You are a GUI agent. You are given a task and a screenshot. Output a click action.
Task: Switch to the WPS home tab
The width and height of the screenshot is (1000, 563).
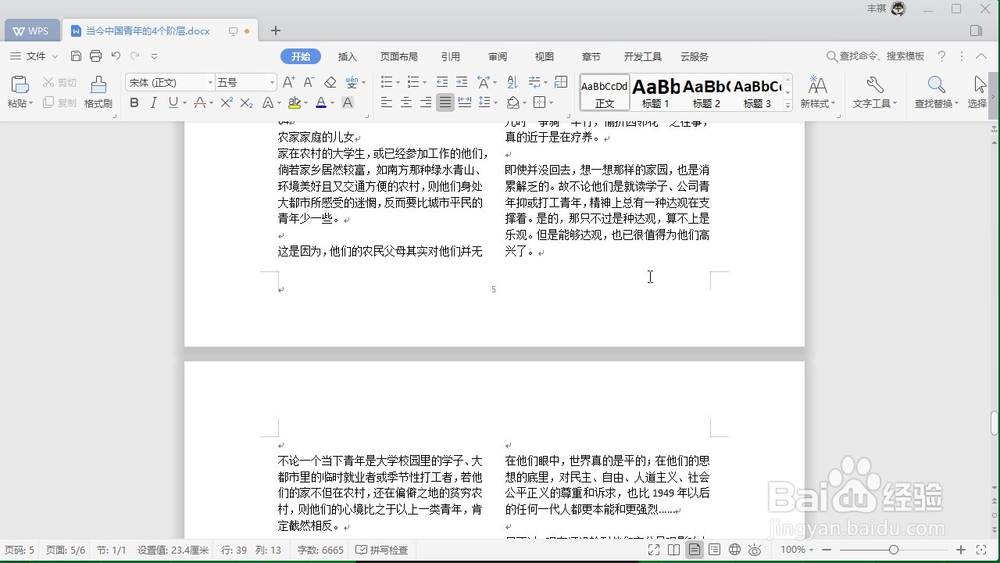tap(31, 31)
